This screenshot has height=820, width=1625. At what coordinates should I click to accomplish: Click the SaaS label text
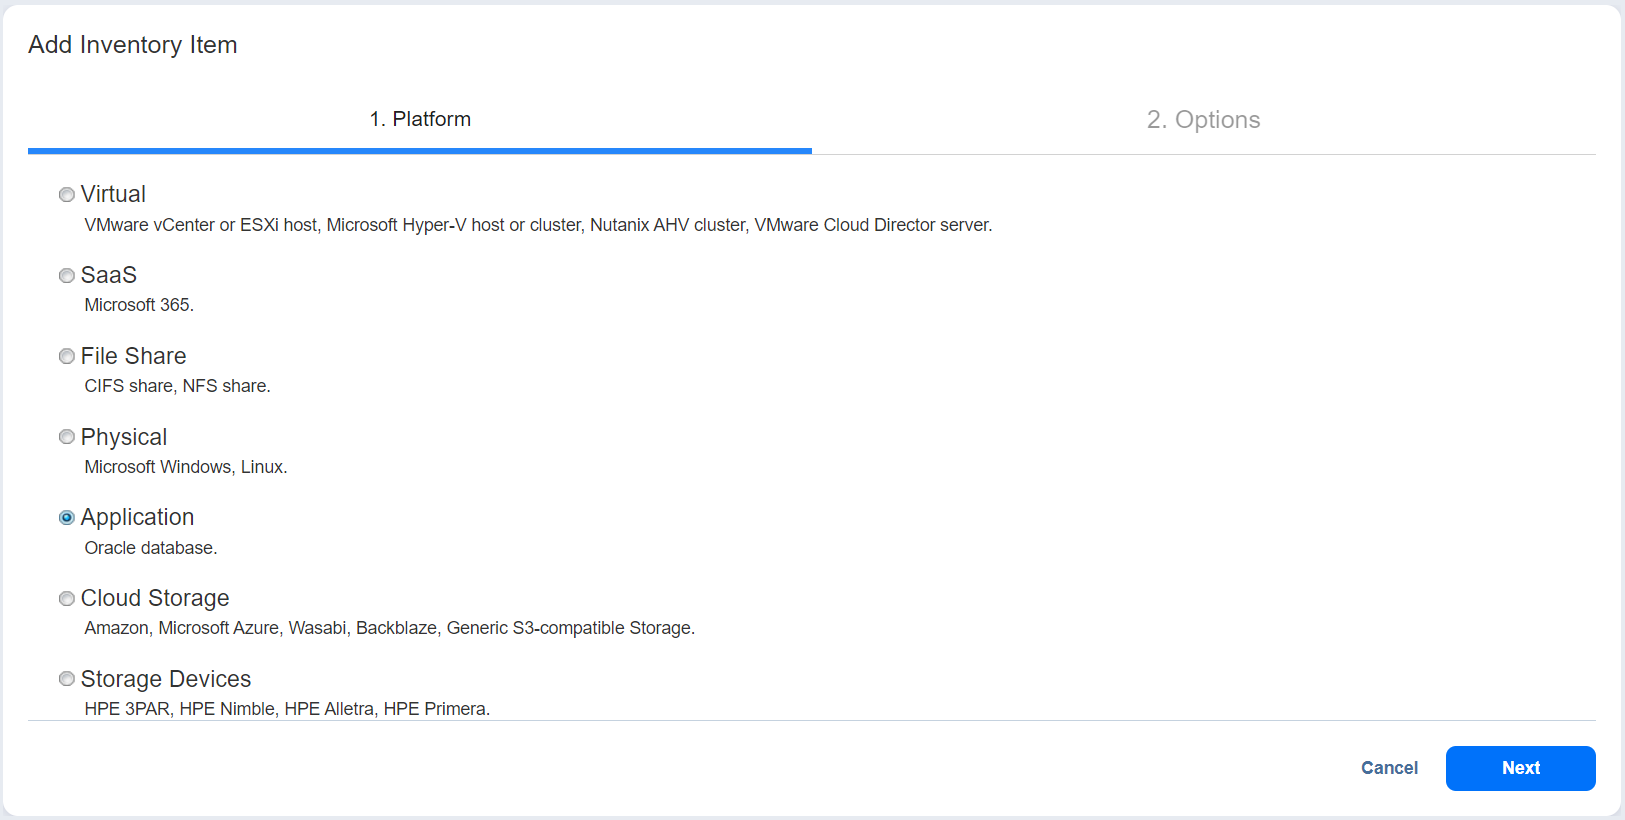pos(108,275)
